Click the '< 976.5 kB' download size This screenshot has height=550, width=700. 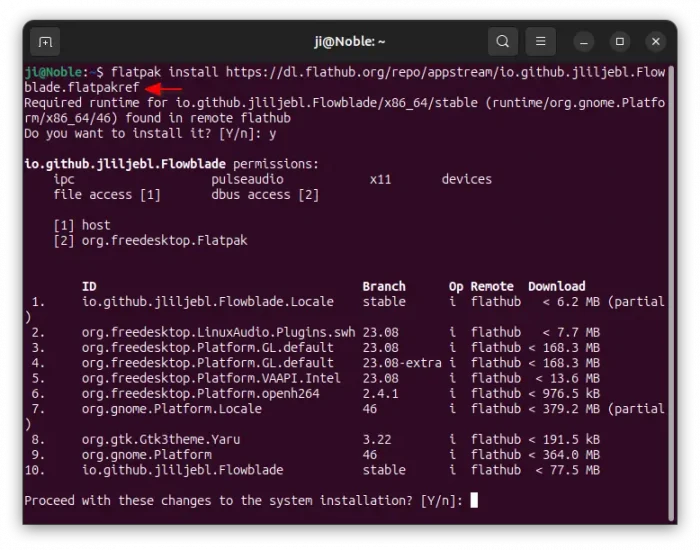[564, 394]
